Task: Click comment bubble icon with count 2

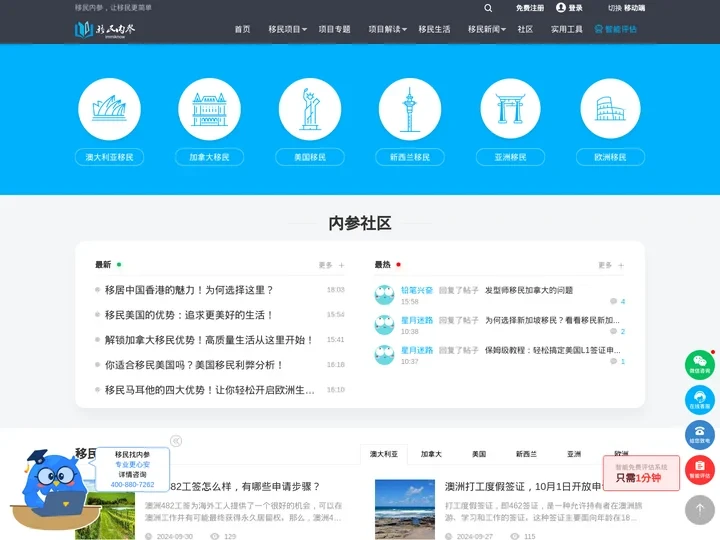Action: (613, 332)
